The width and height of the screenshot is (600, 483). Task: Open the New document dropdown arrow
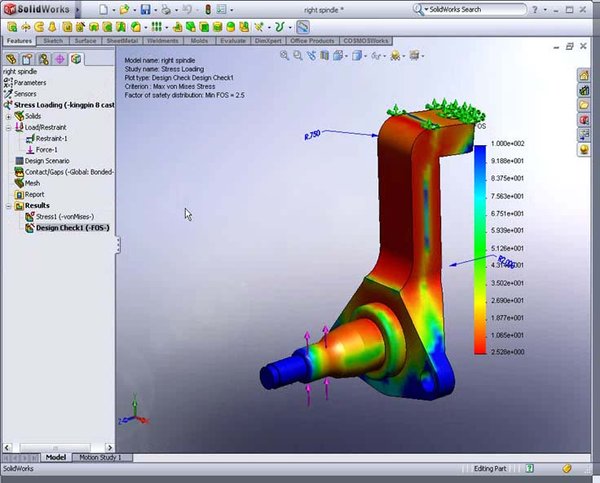point(114,10)
